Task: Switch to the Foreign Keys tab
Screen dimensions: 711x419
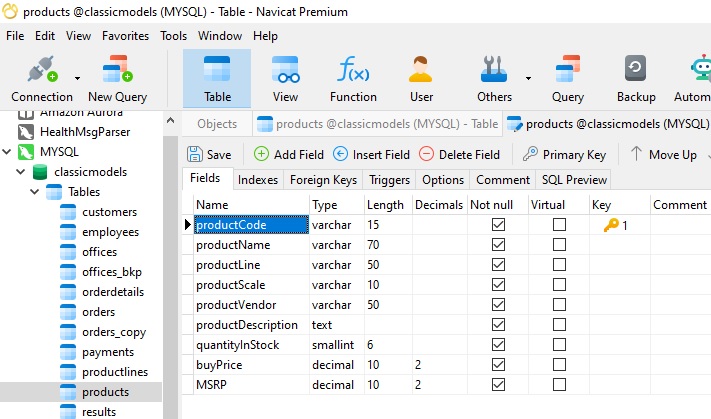Action: pos(323,180)
